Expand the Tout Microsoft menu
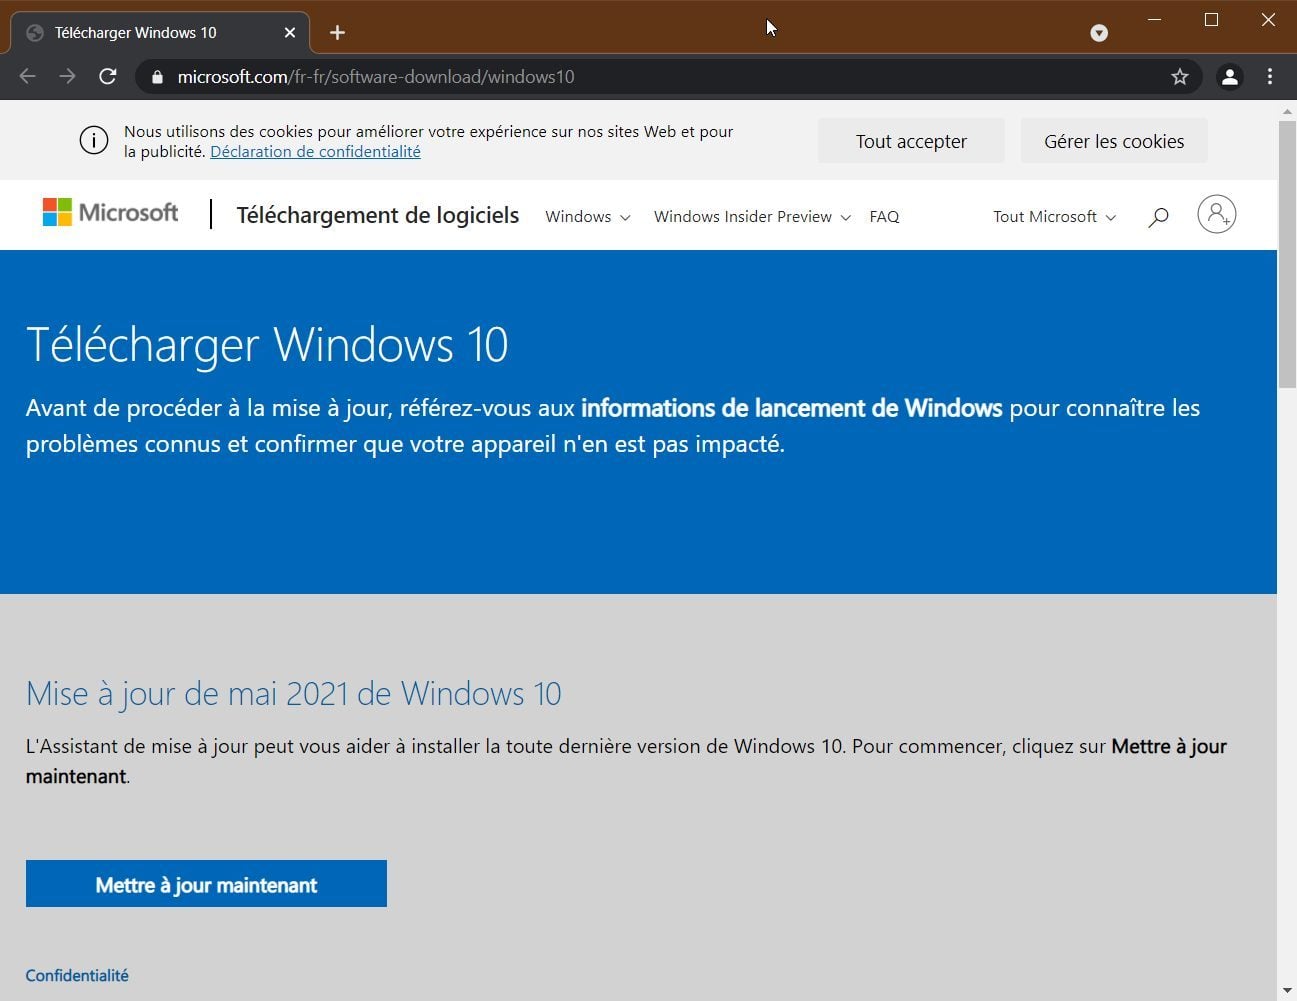1297x1001 pixels. click(x=1053, y=217)
